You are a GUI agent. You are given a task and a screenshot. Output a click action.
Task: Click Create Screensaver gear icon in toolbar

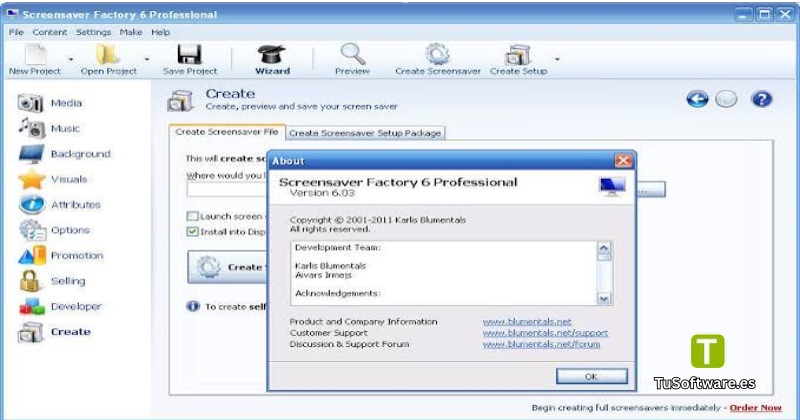tap(438, 55)
